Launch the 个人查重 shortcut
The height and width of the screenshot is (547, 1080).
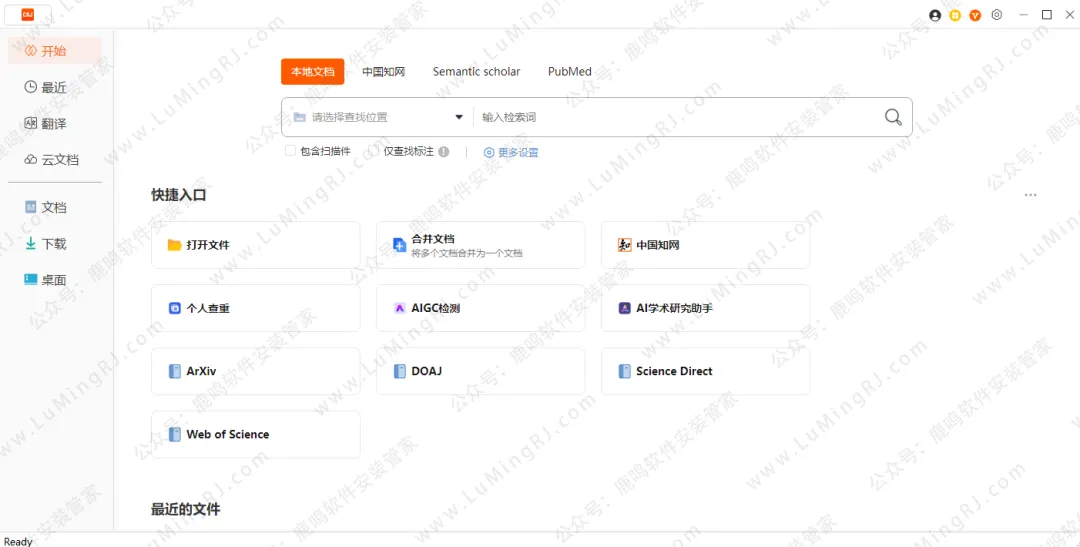(256, 308)
